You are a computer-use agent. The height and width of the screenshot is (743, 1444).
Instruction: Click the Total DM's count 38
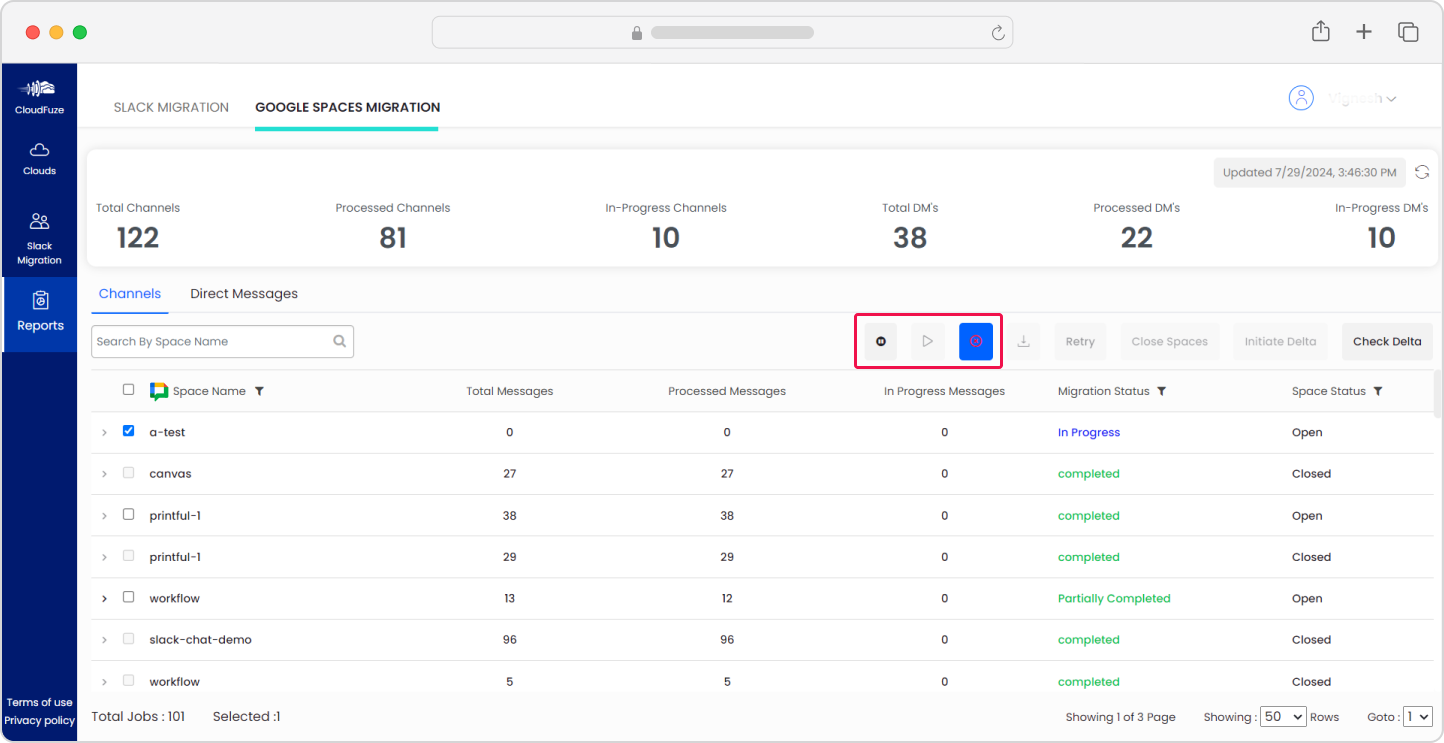(x=910, y=238)
